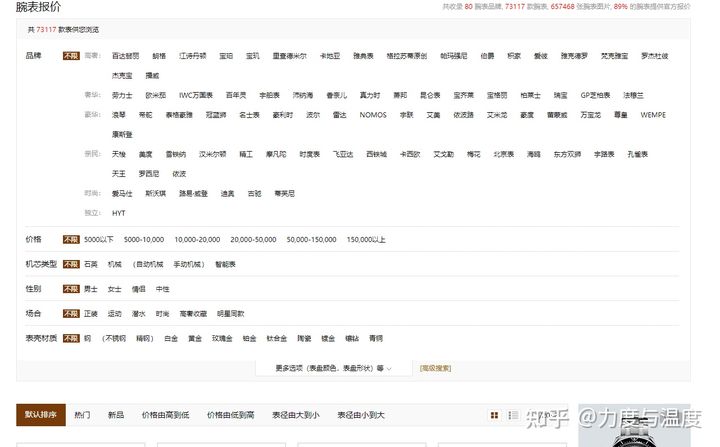Sort by 价格由高到低
720x447 pixels.
coord(165,415)
